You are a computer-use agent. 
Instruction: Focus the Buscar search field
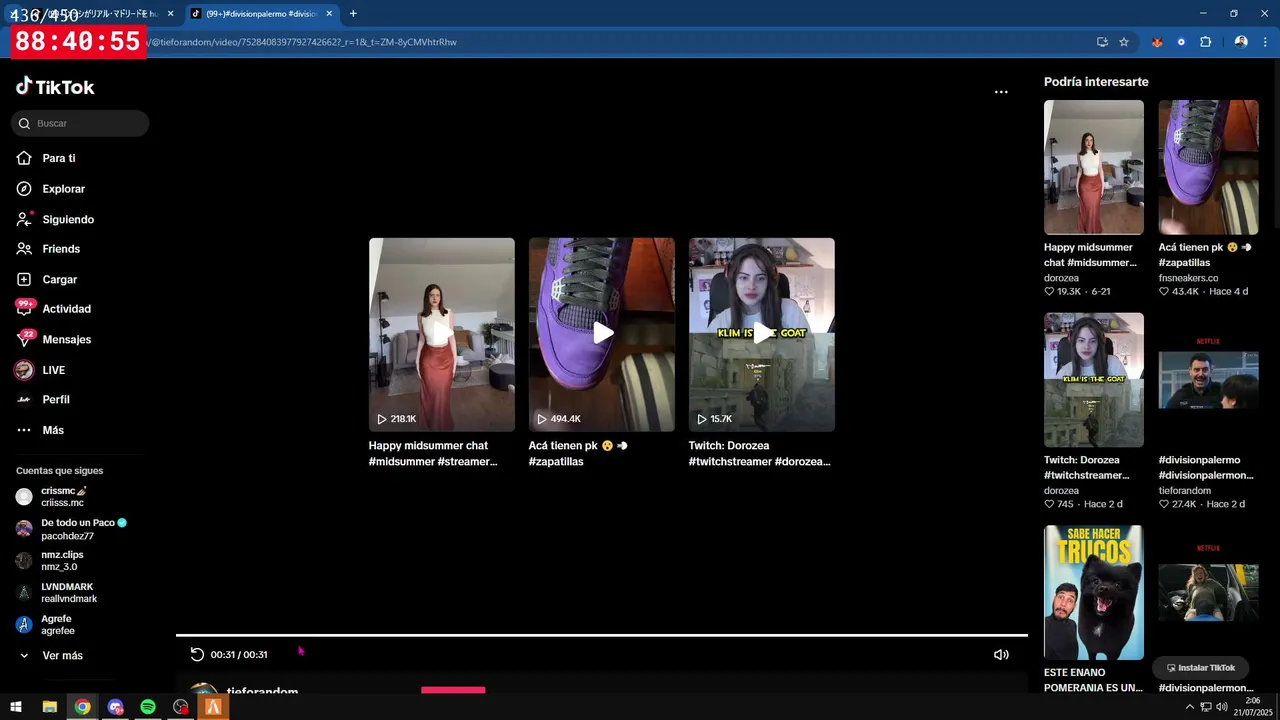[x=80, y=123]
